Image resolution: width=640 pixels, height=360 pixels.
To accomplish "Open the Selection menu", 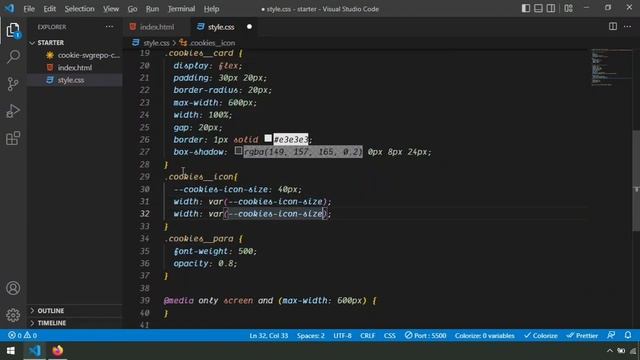I will click(x=79, y=9).
